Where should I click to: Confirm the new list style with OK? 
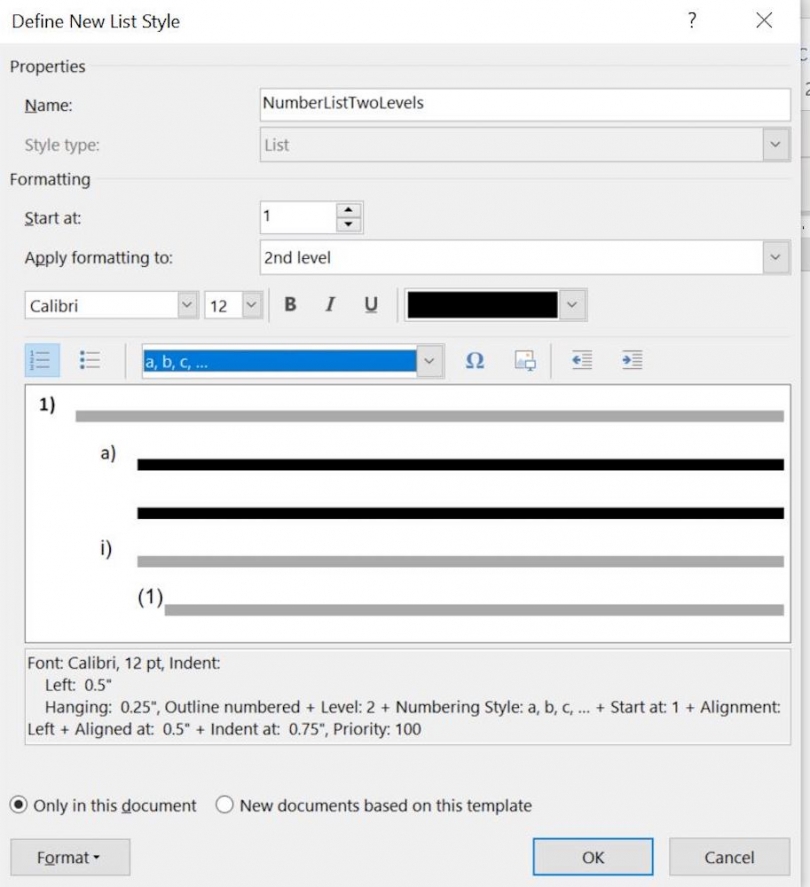click(594, 857)
